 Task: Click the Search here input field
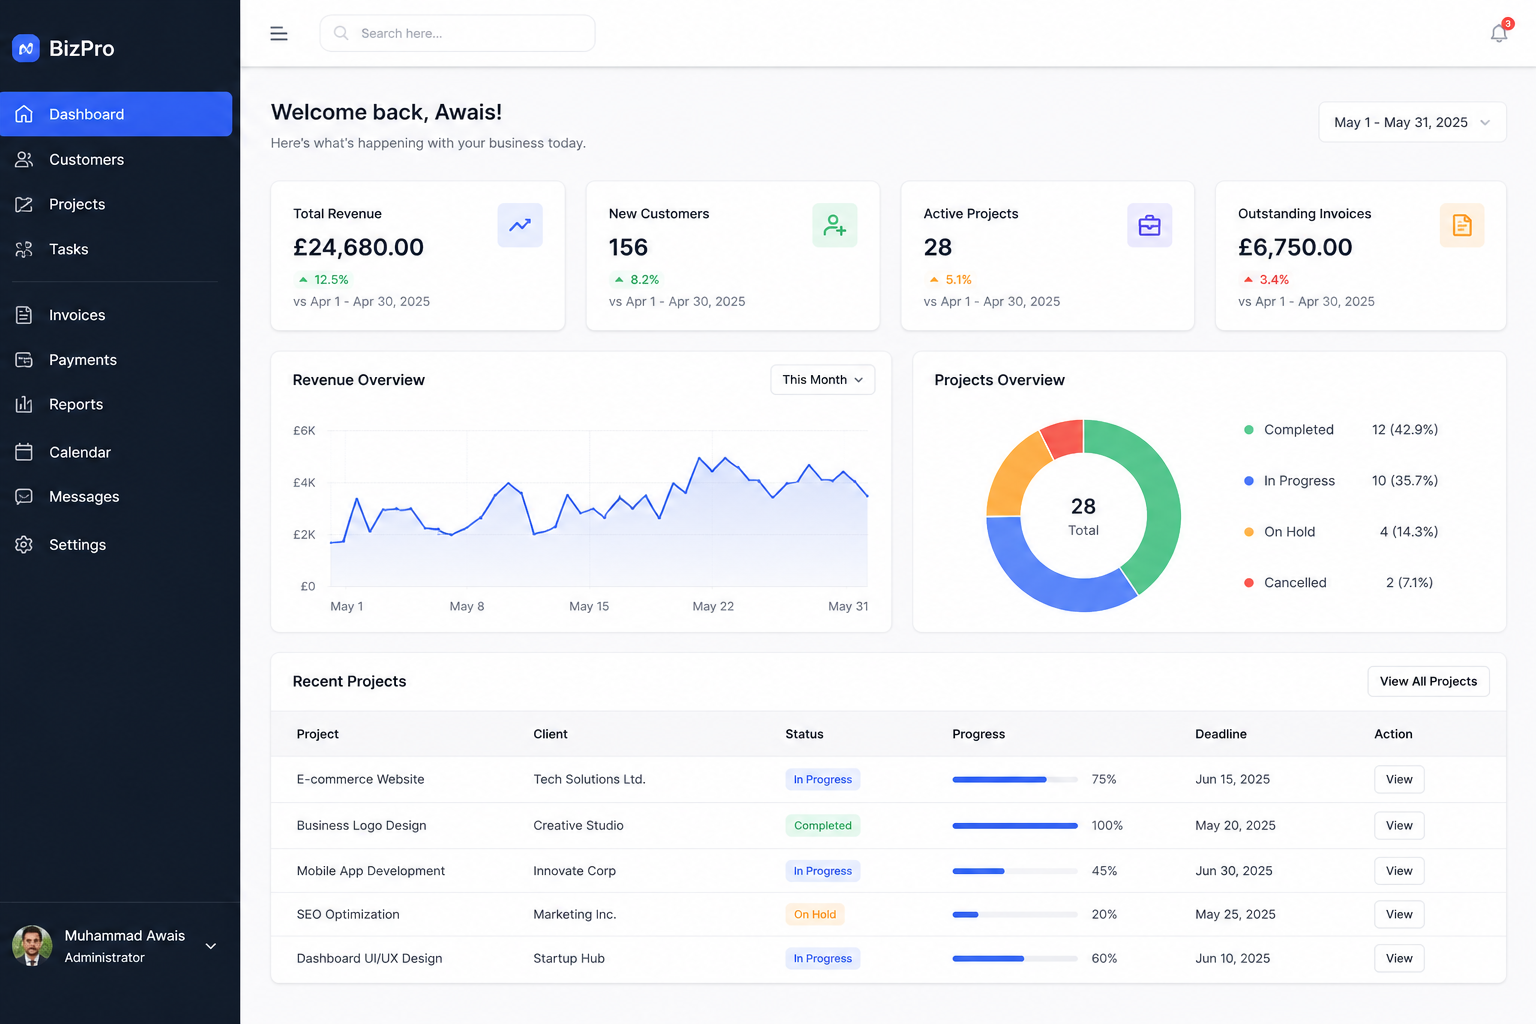point(457,33)
